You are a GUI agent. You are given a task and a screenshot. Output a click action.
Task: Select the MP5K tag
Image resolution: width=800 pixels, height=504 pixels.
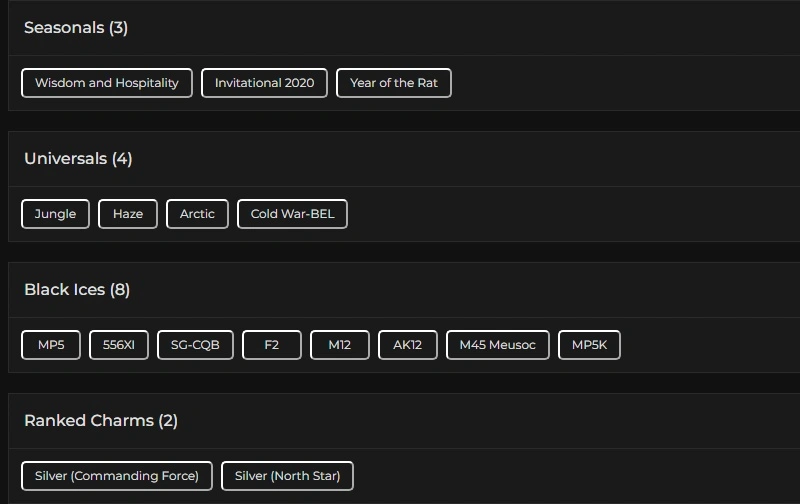pyautogui.click(x=589, y=345)
